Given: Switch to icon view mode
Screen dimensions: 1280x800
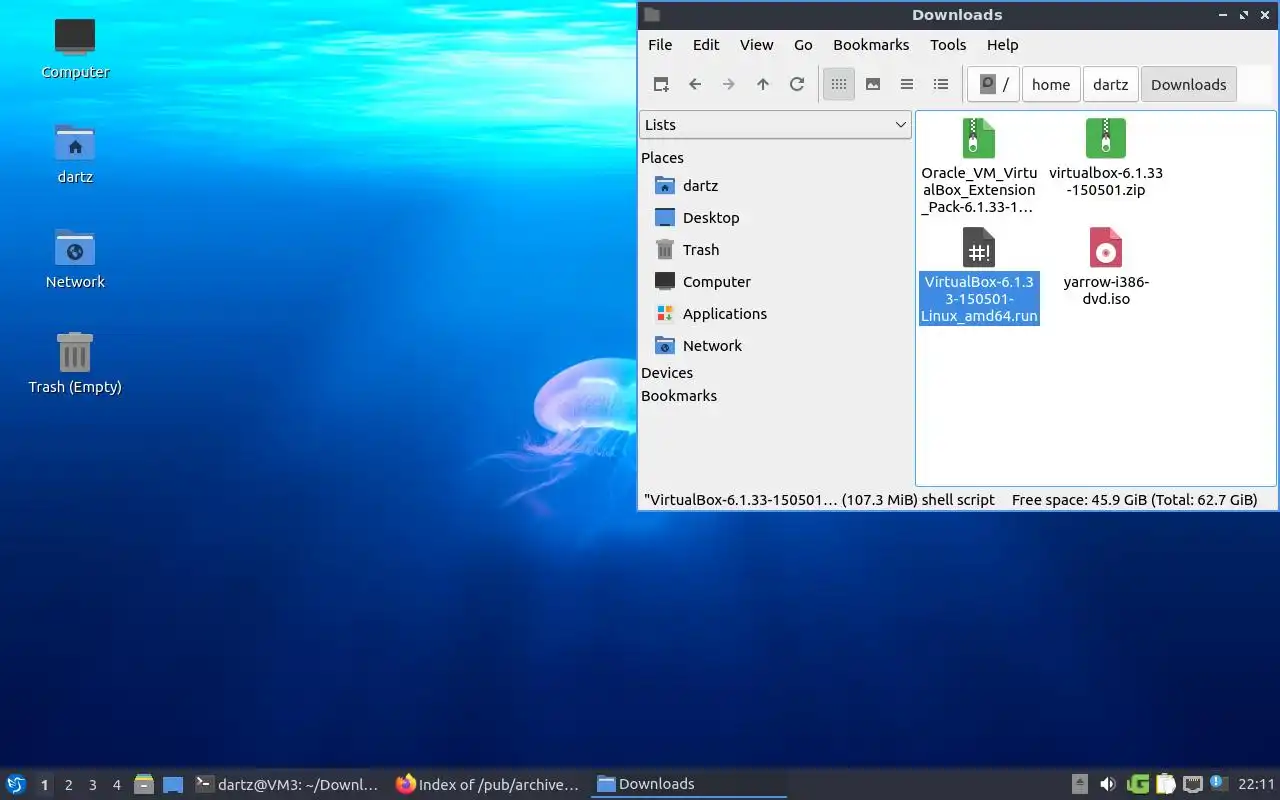Looking at the screenshot, I should pyautogui.click(x=839, y=85).
